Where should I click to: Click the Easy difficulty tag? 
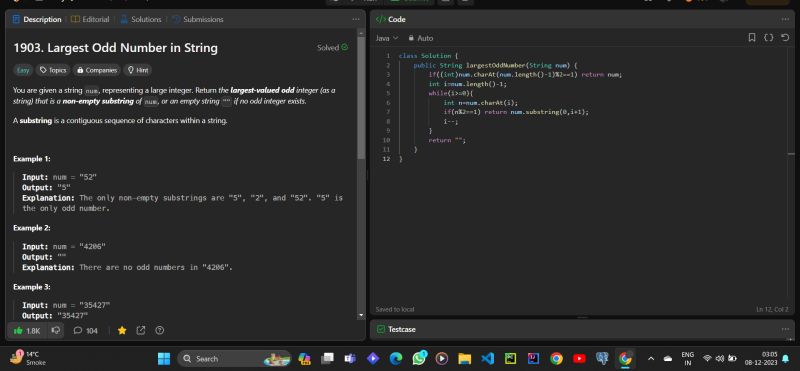pyautogui.click(x=23, y=70)
